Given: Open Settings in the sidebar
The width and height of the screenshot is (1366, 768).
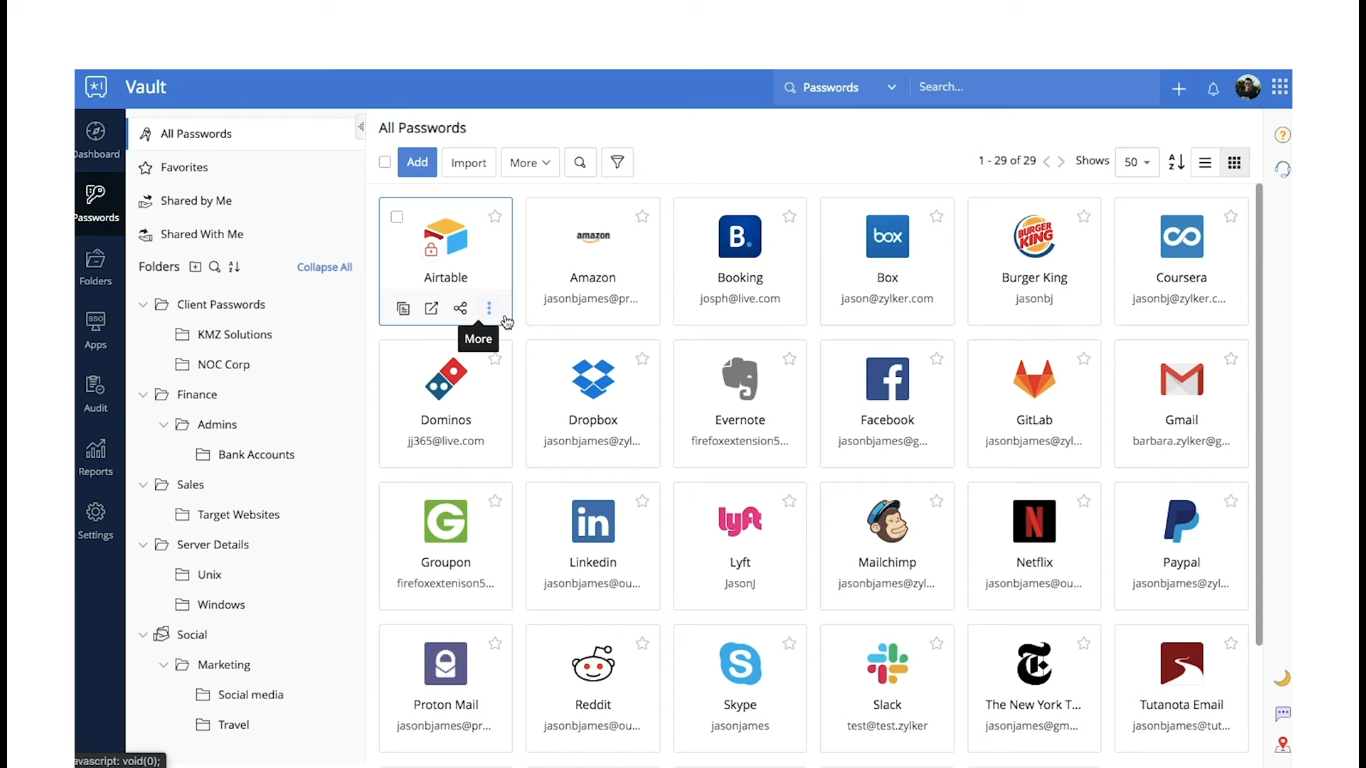Looking at the screenshot, I should pos(96,521).
